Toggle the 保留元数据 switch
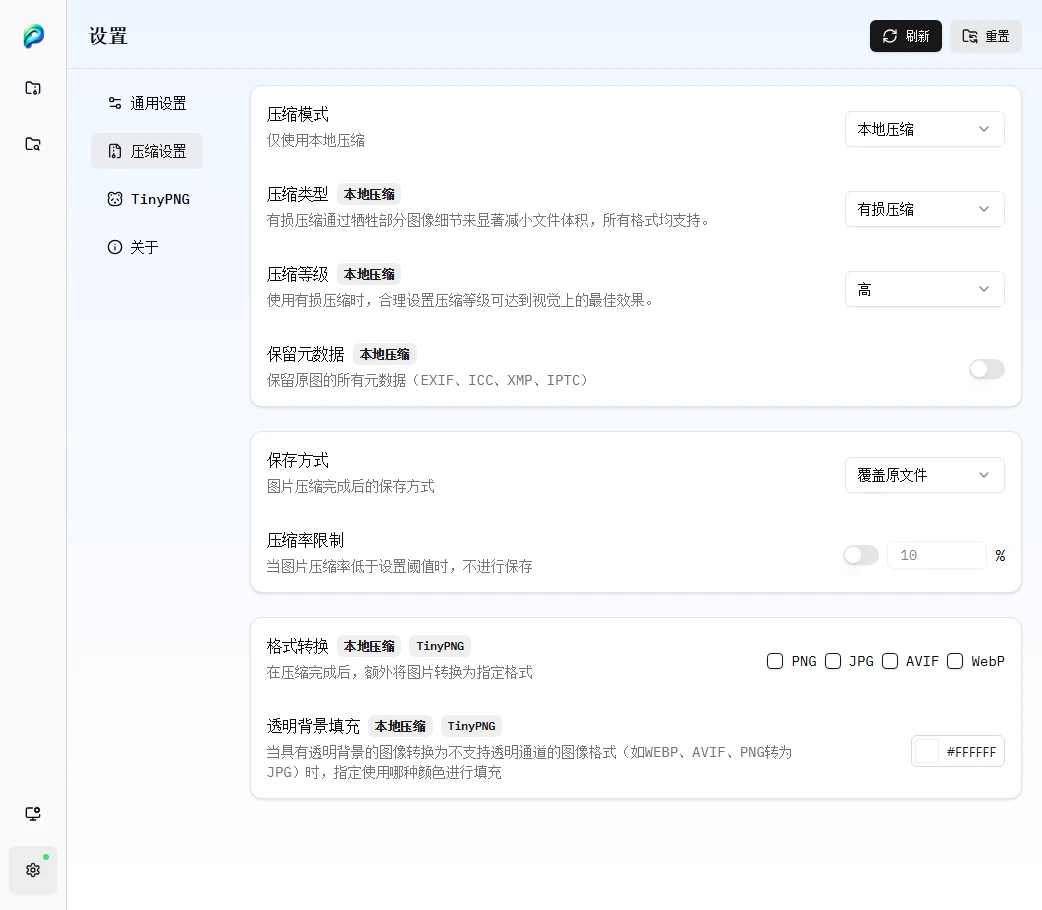1042x910 pixels. [x=986, y=369]
